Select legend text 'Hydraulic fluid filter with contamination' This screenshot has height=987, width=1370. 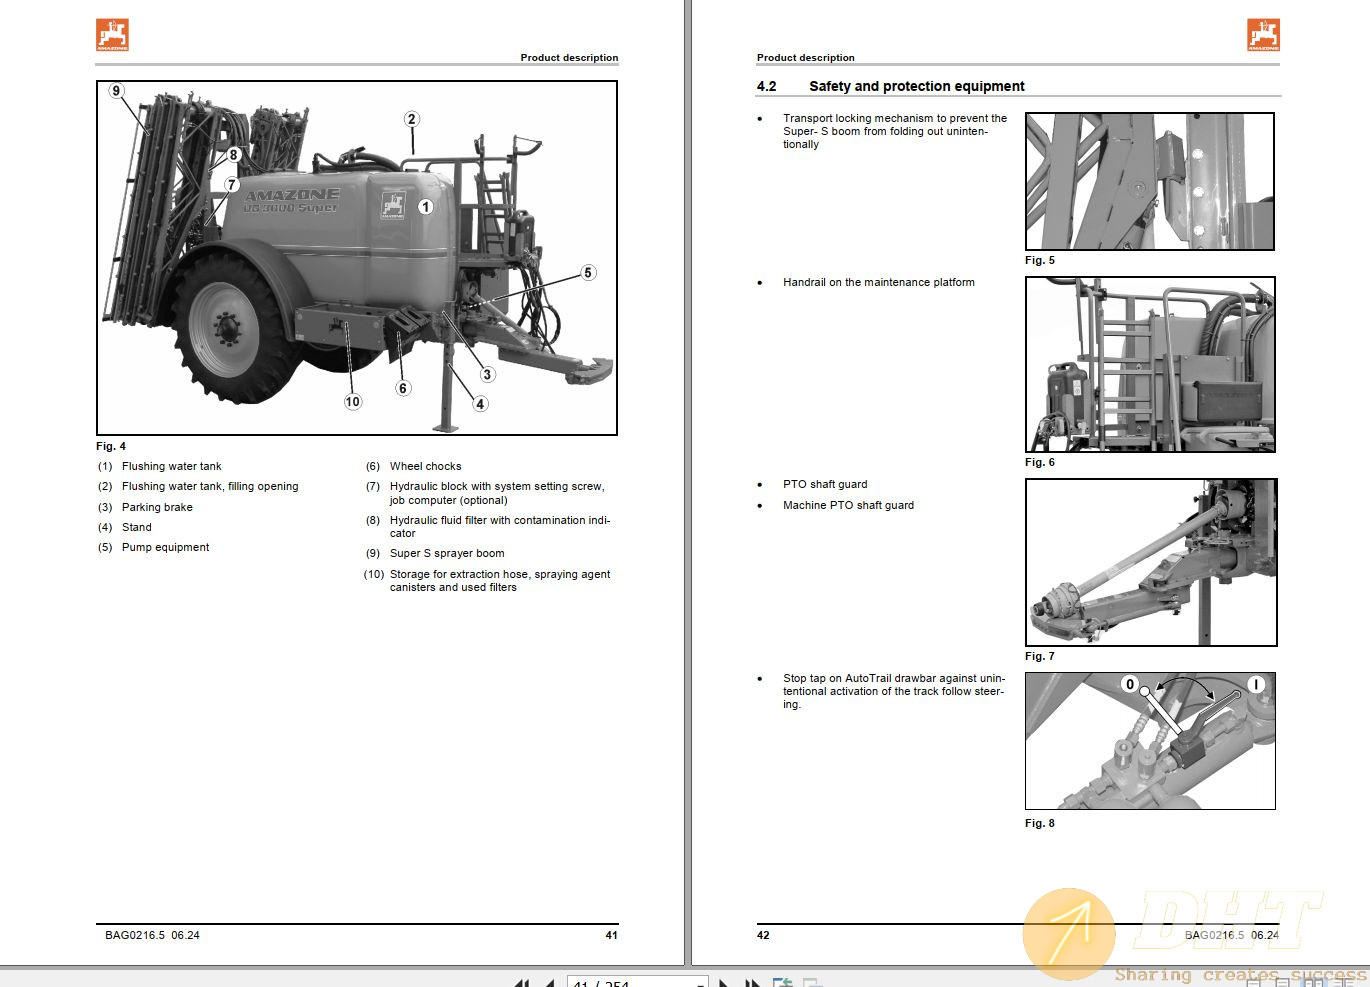[492, 520]
